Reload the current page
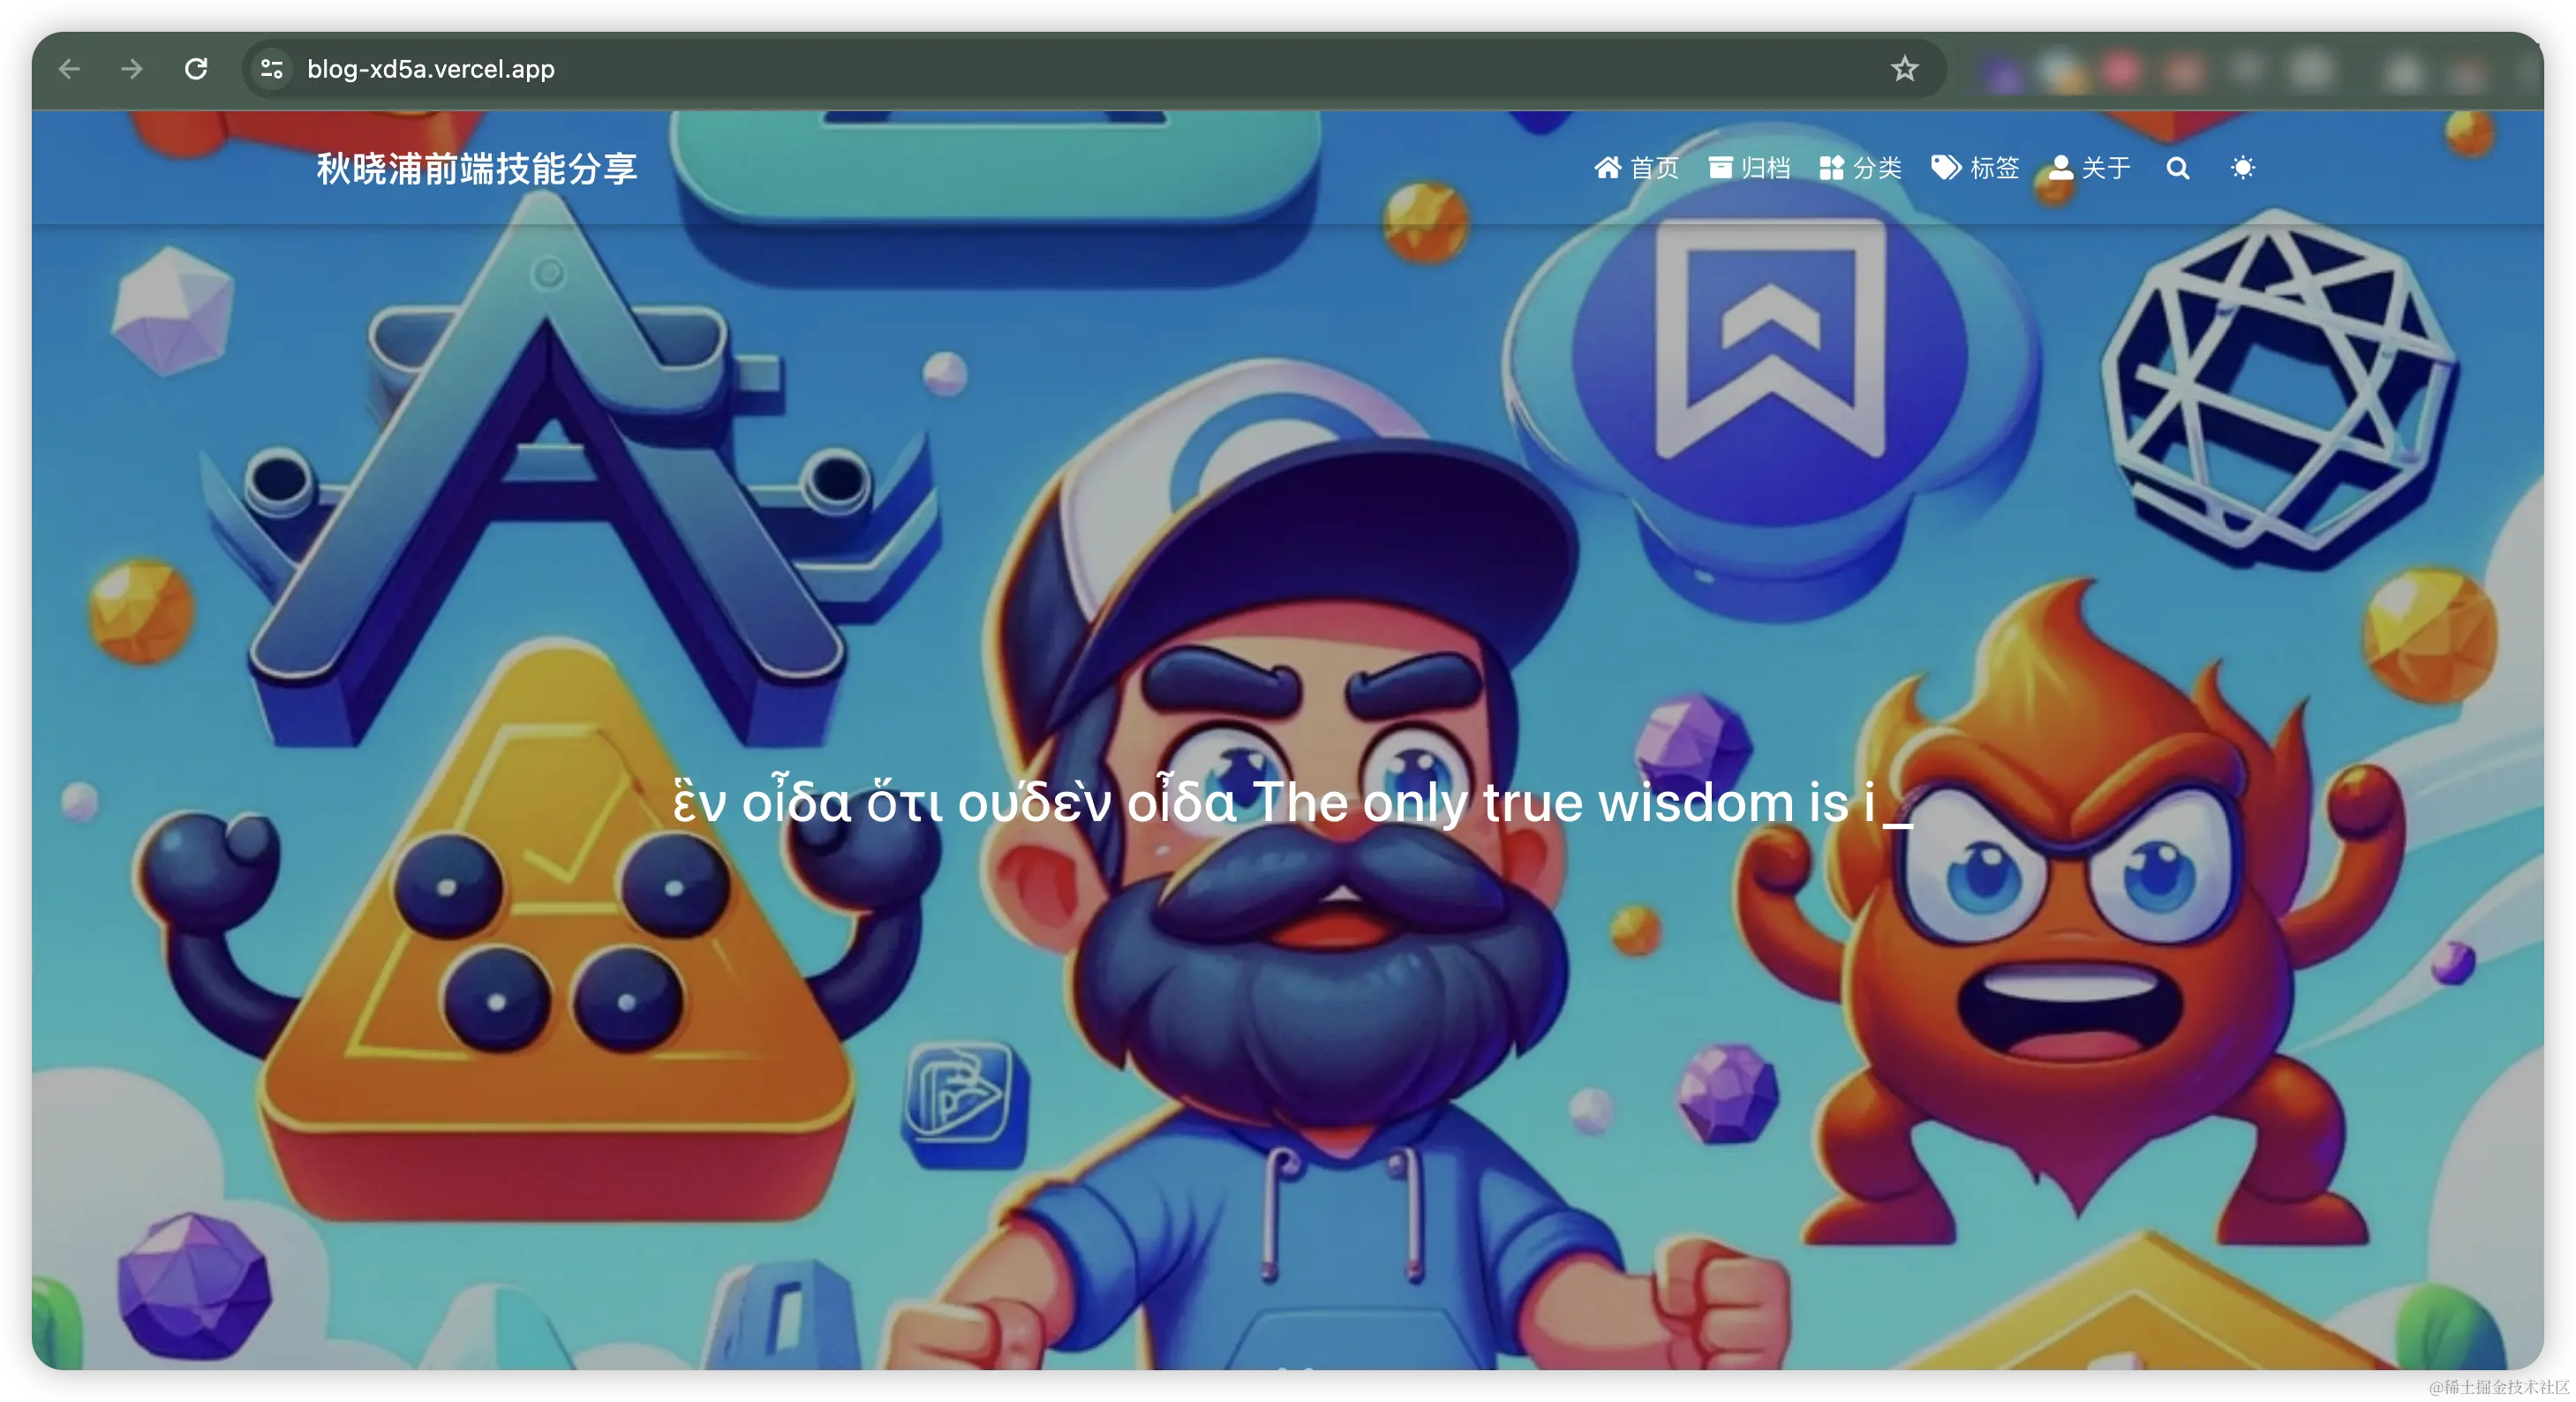Viewport: 2576px width, 1402px height. pyautogui.click(x=196, y=69)
